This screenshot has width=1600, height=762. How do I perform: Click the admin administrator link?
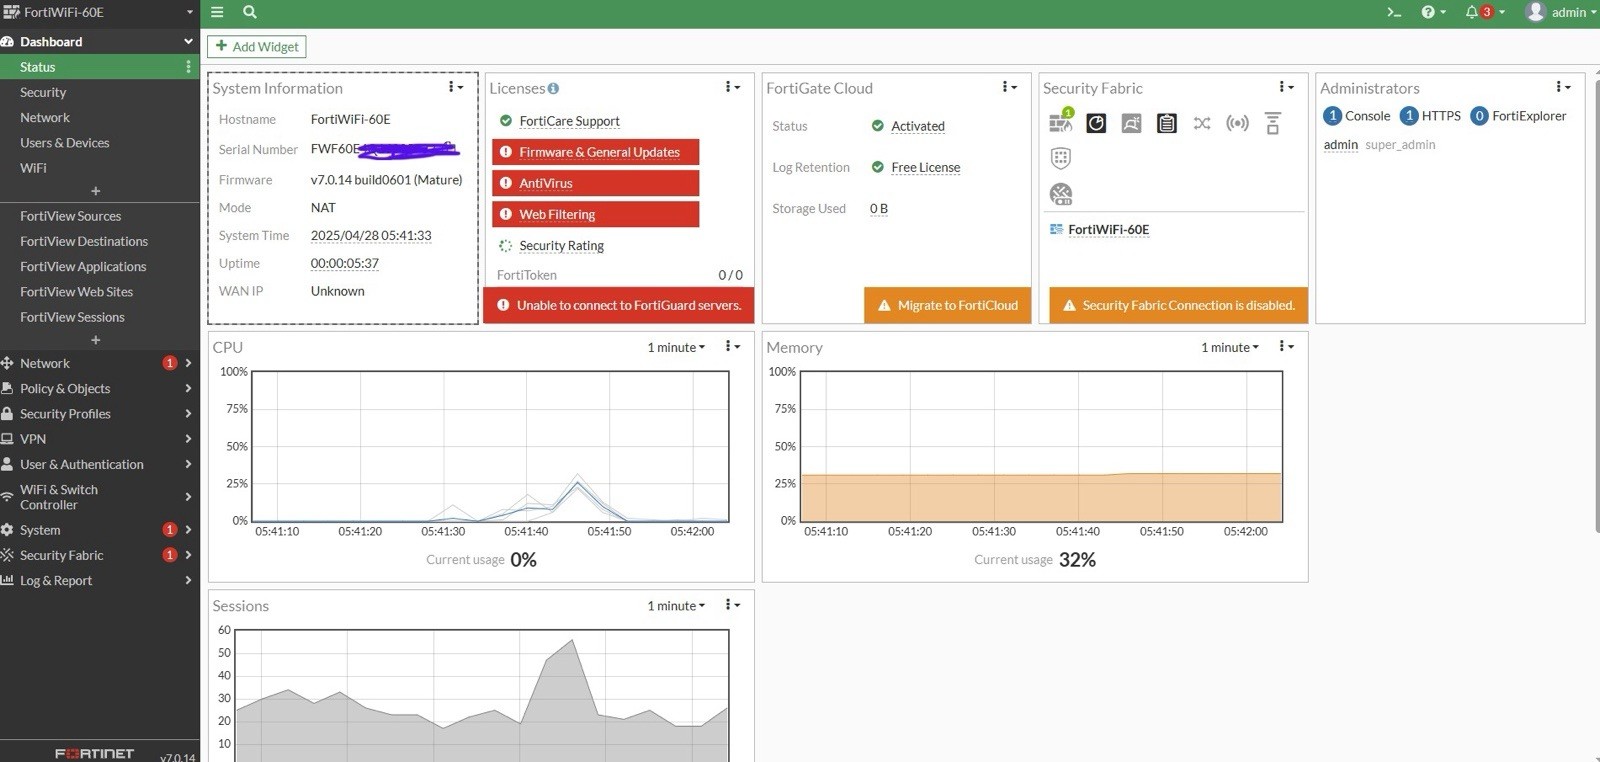1340,145
